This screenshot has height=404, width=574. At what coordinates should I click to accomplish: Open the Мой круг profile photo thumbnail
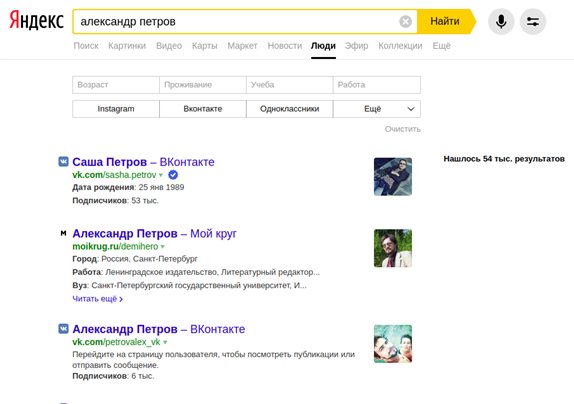393,248
